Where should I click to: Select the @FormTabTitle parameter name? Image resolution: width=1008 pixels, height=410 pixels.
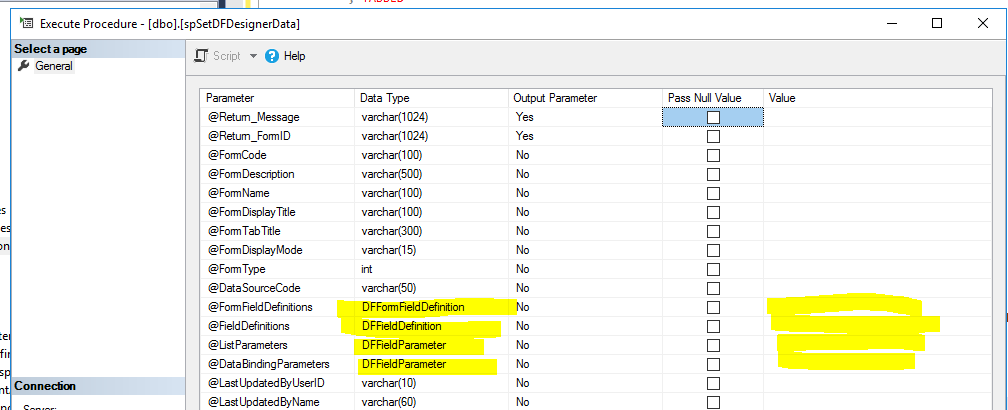pyautogui.click(x=244, y=231)
